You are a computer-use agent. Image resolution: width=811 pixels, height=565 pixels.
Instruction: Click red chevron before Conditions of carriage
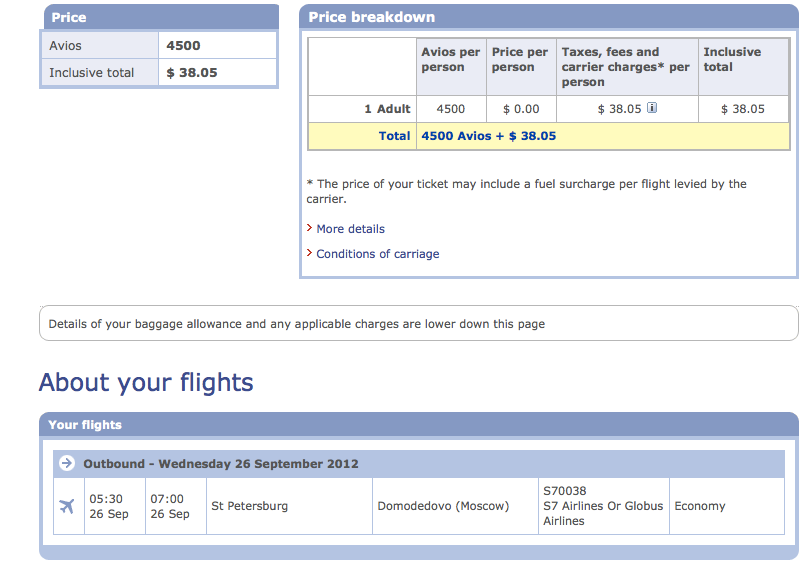[x=309, y=252]
